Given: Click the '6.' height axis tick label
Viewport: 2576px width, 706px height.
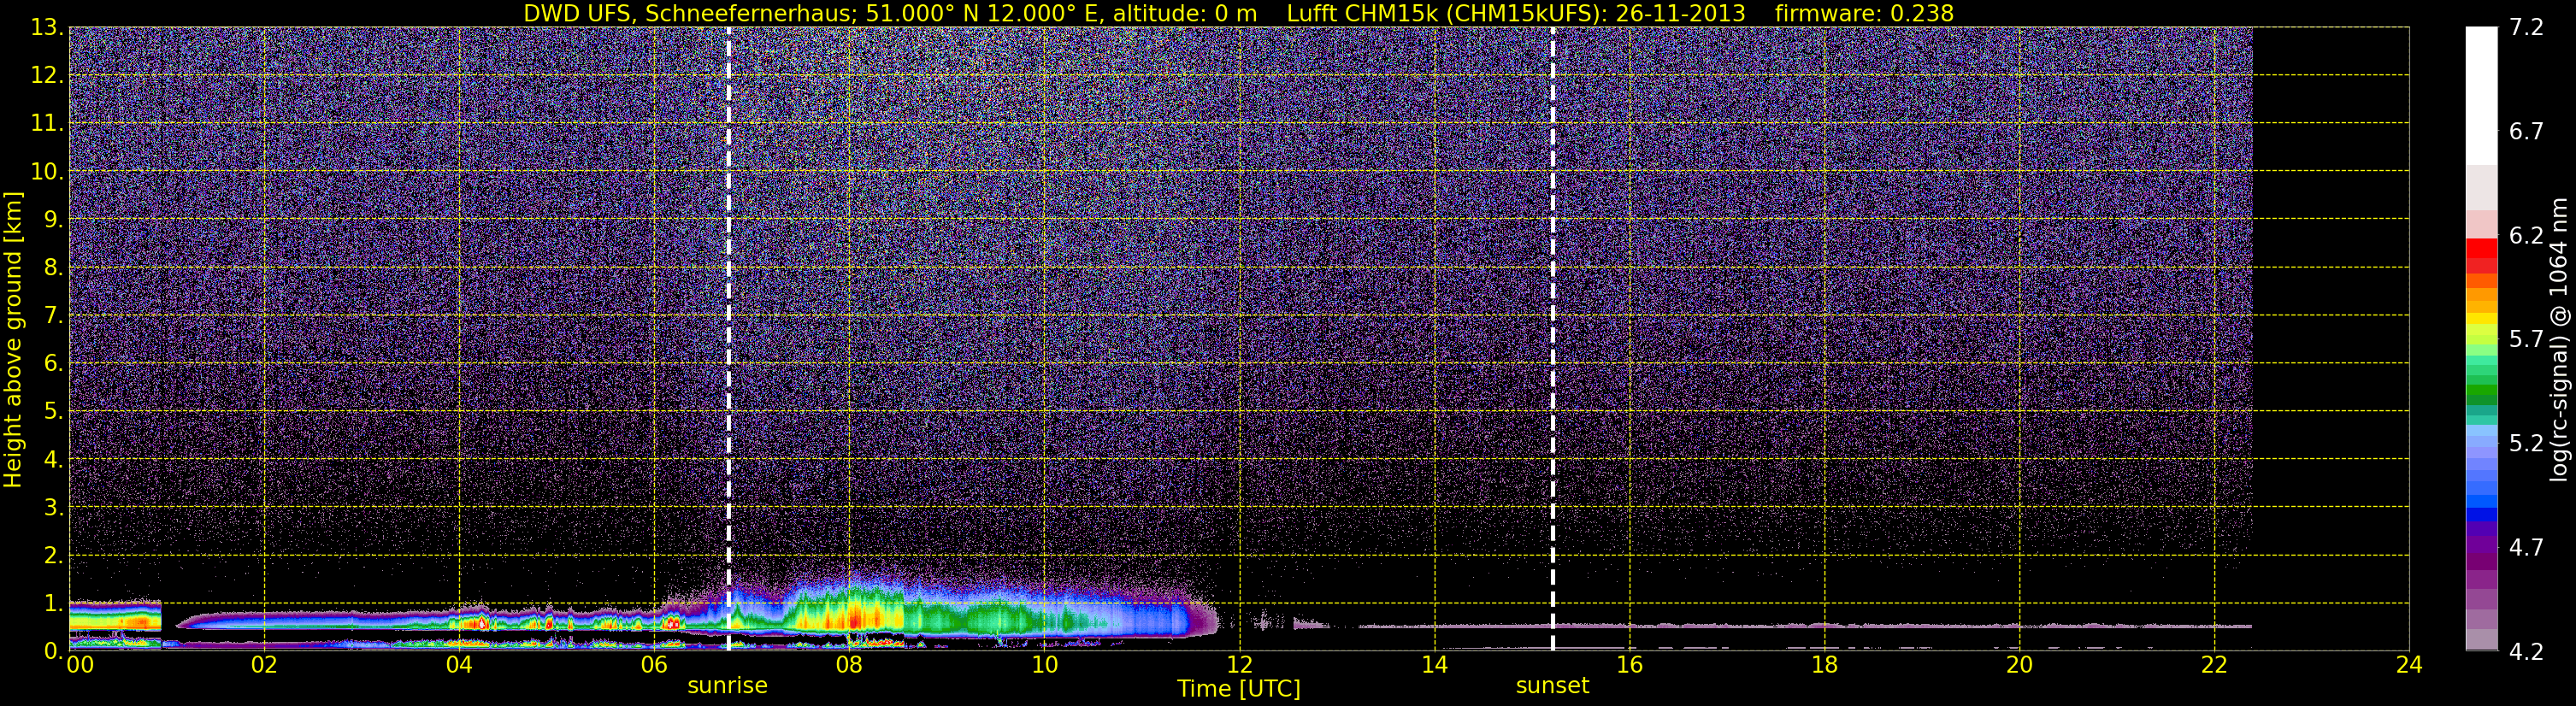Looking at the screenshot, I should point(53,364).
